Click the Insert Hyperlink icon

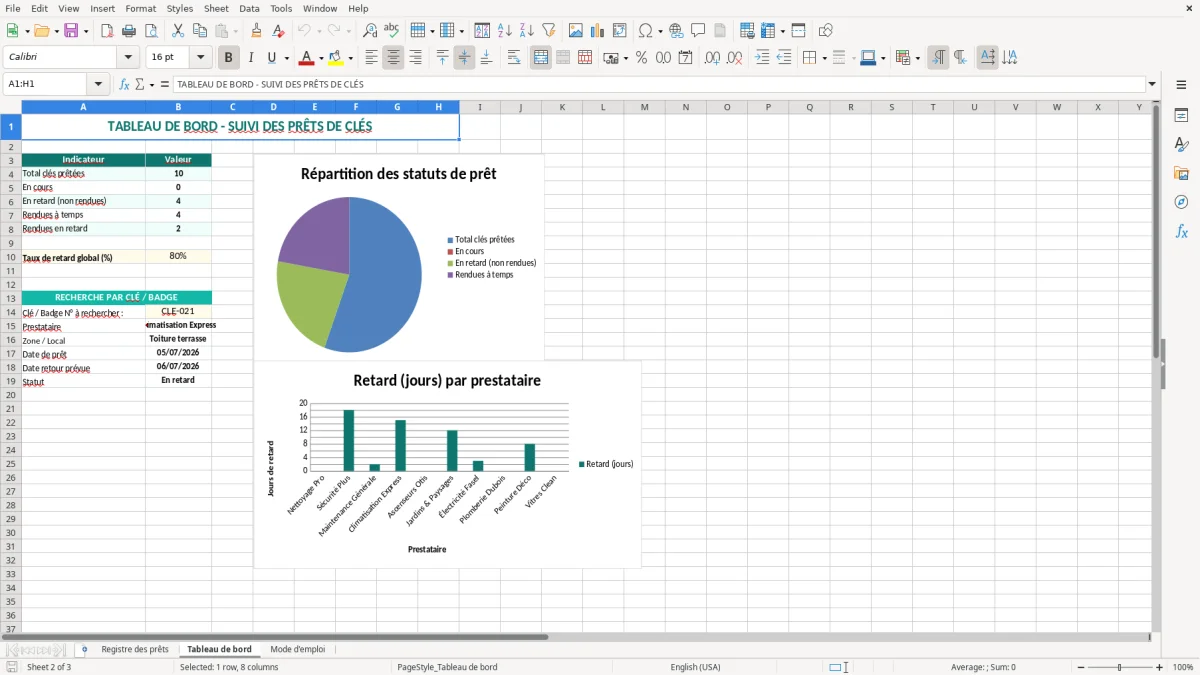click(x=676, y=31)
